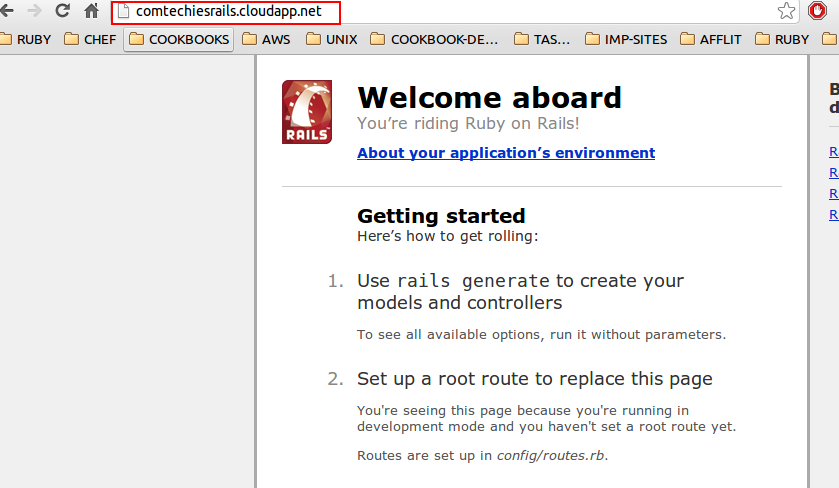This screenshot has width=839, height=488.
Task: Open the AWS bookmarks folder
Action: click(x=266, y=40)
